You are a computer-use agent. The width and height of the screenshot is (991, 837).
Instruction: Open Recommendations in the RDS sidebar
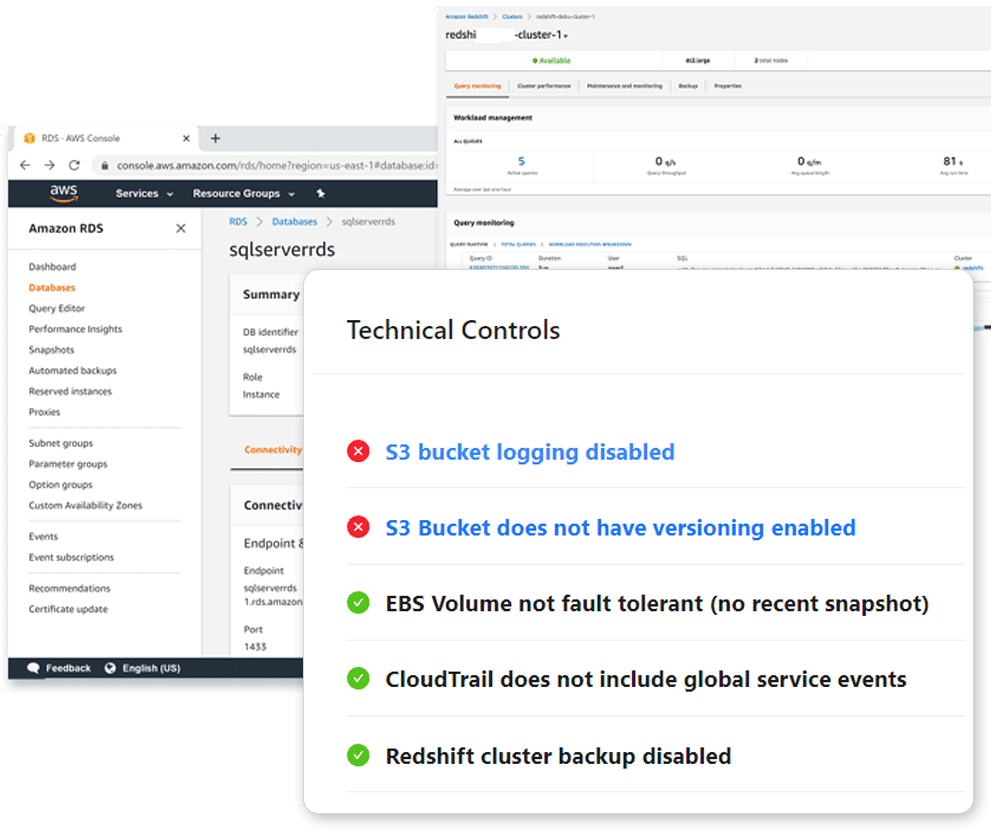pos(70,589)
